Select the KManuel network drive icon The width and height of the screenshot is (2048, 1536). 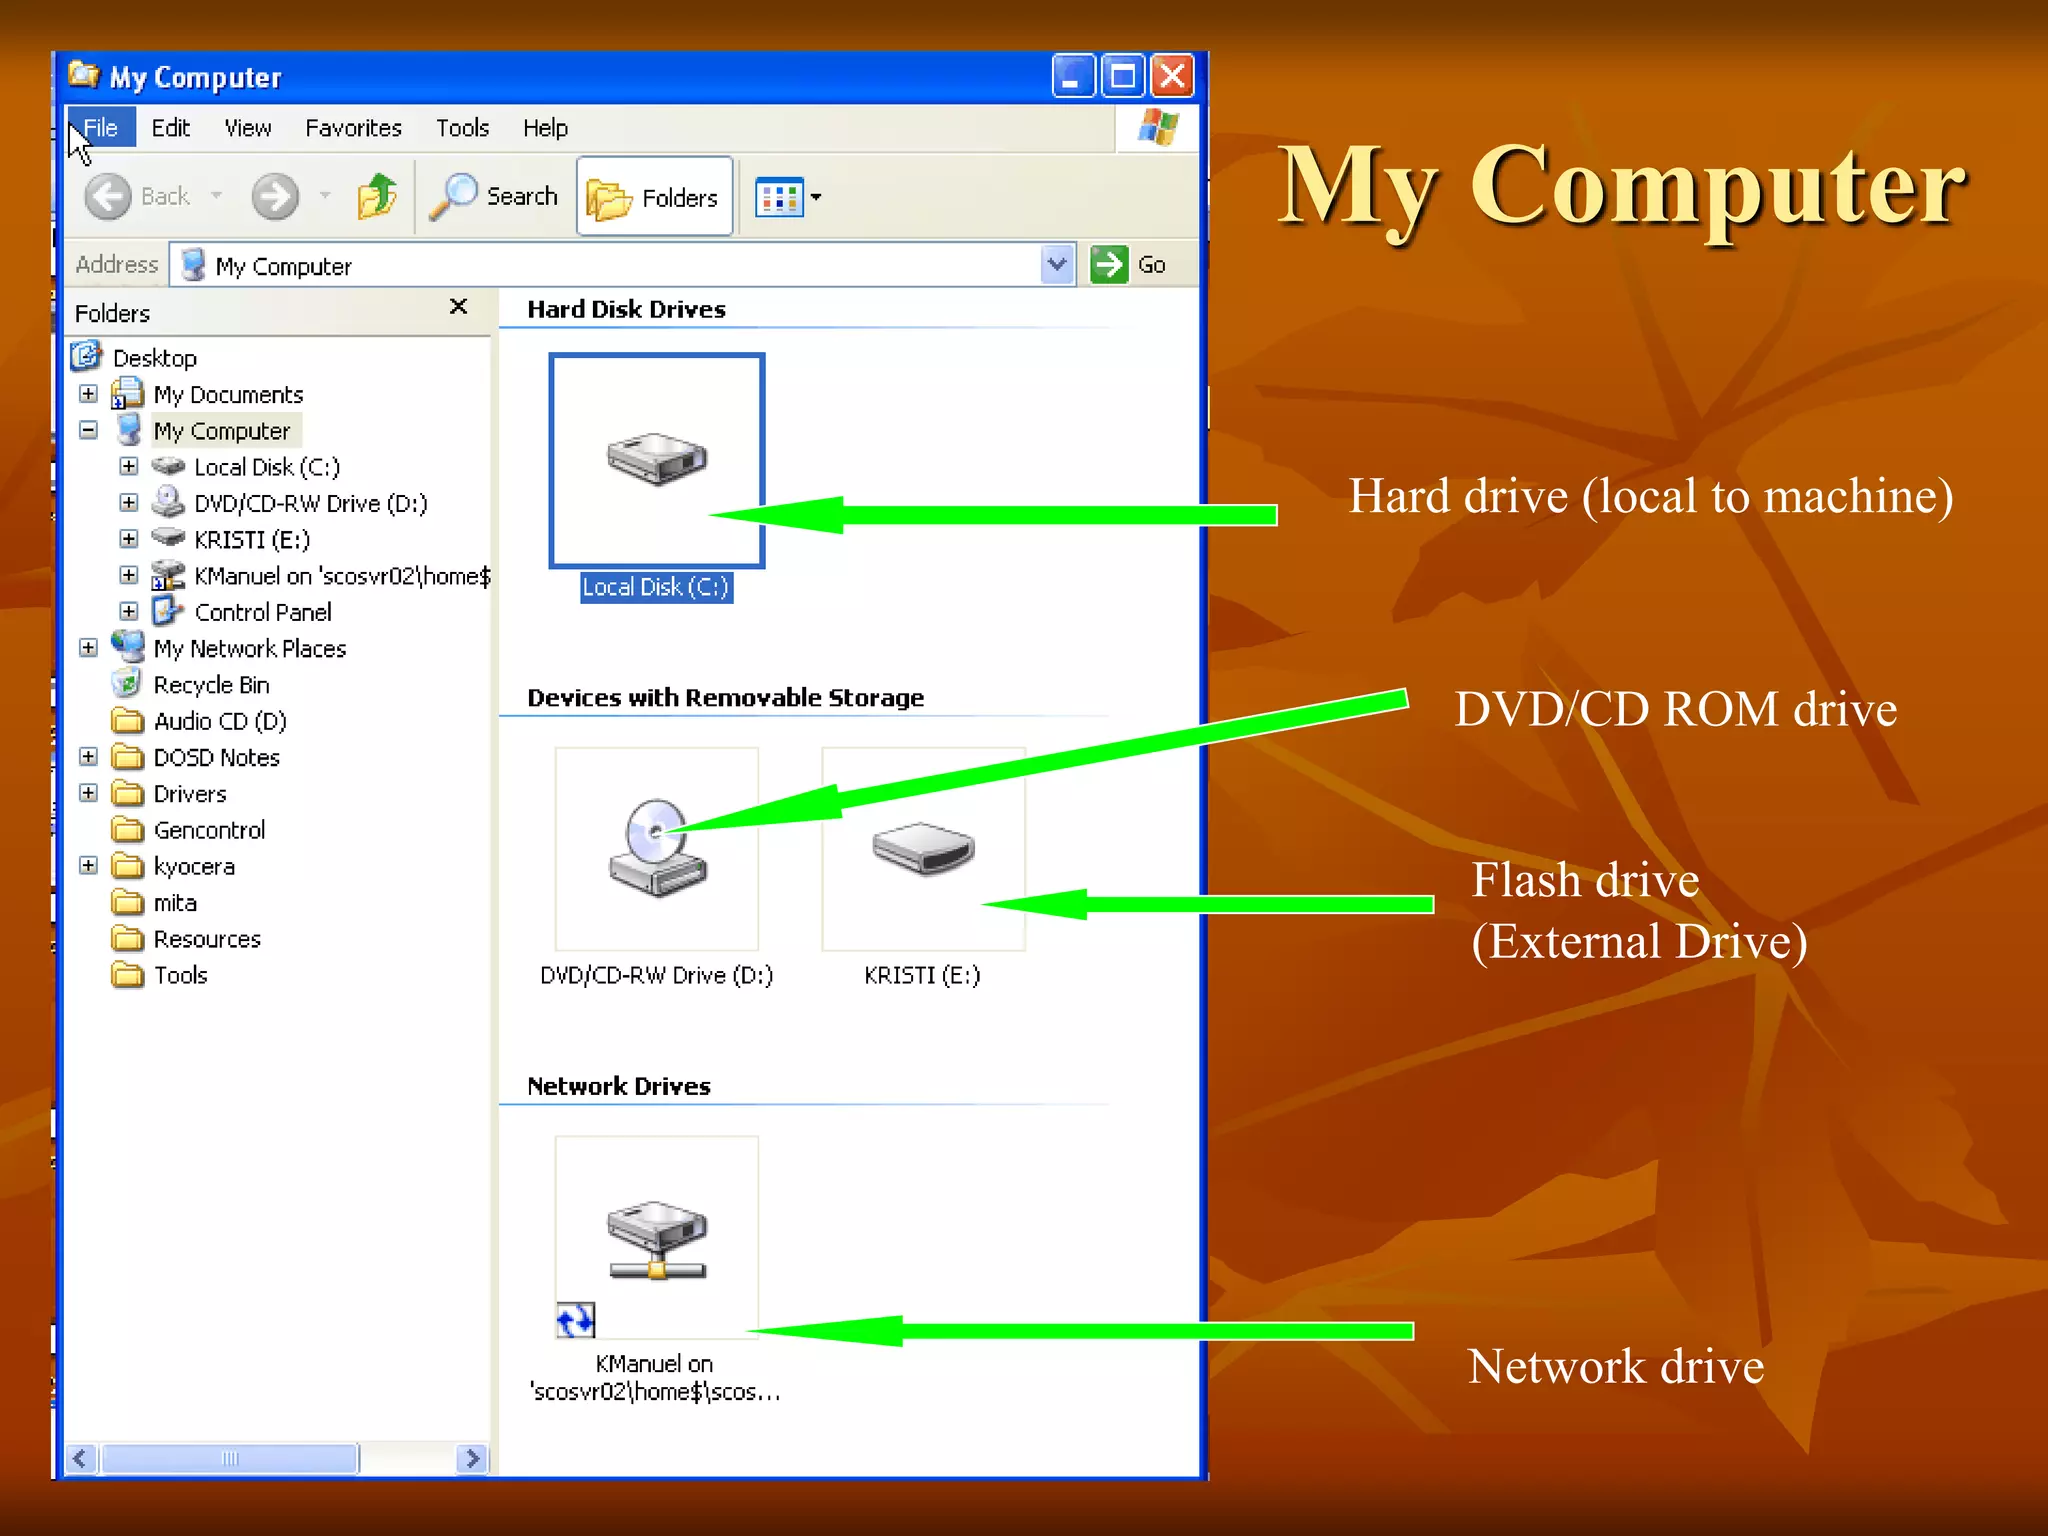click(657, 1237)
